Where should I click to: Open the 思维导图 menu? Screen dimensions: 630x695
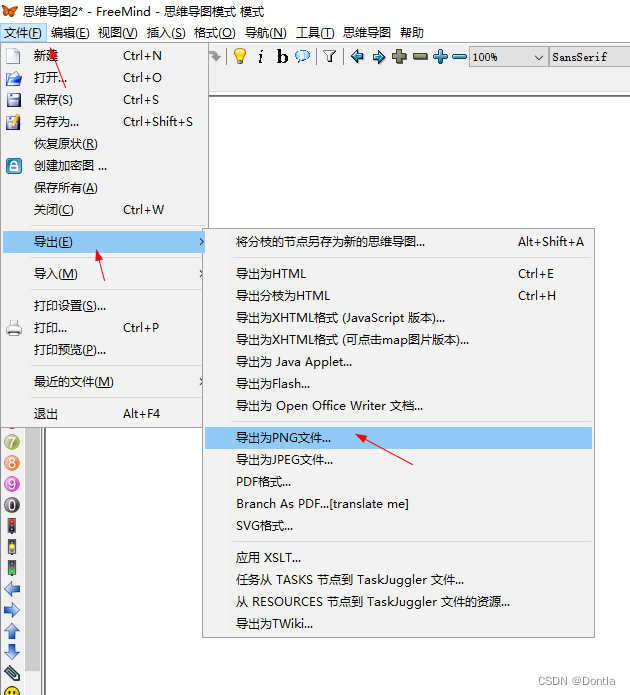(367, 33)
